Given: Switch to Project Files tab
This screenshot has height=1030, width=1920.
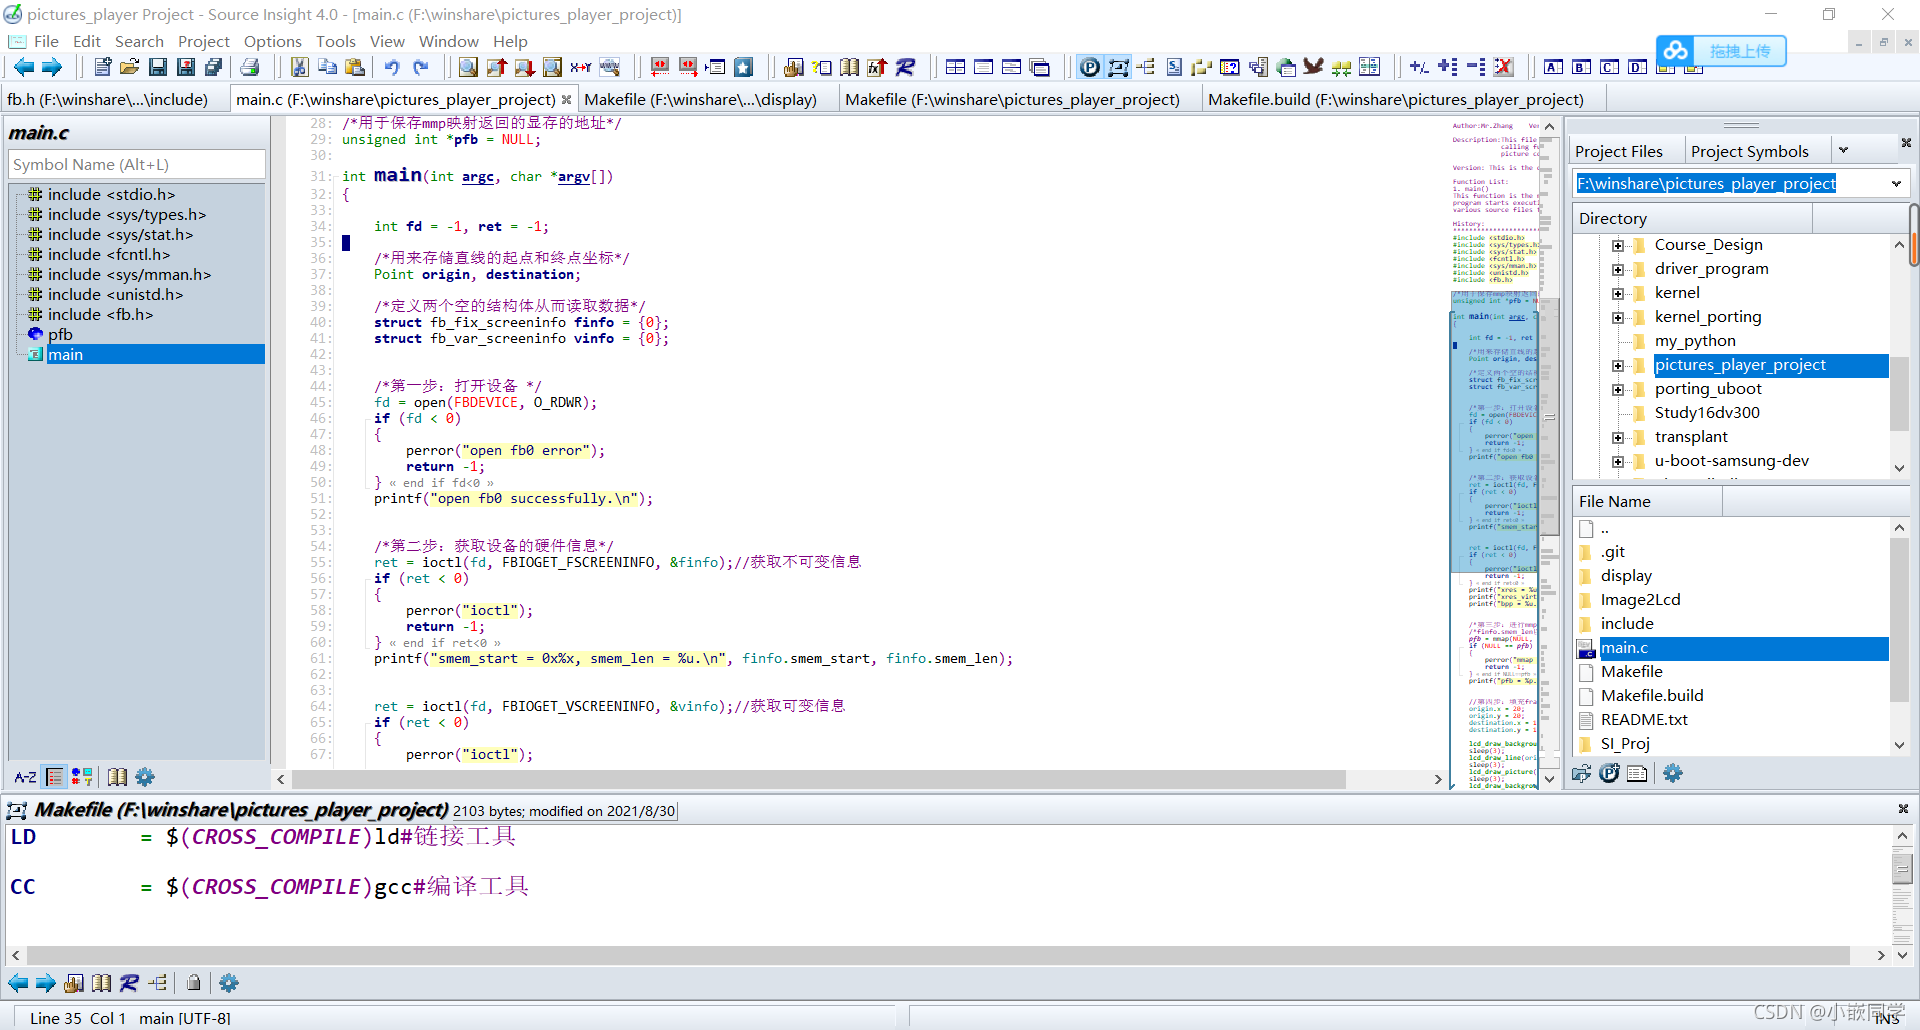Looking at the screenshot, I should pos(1618,151).
